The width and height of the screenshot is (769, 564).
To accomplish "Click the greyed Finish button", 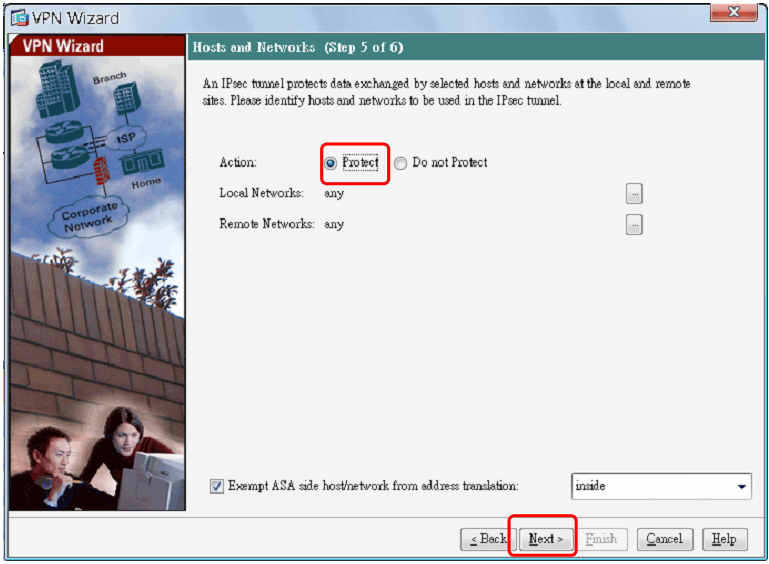I will (x=601, y=539).
